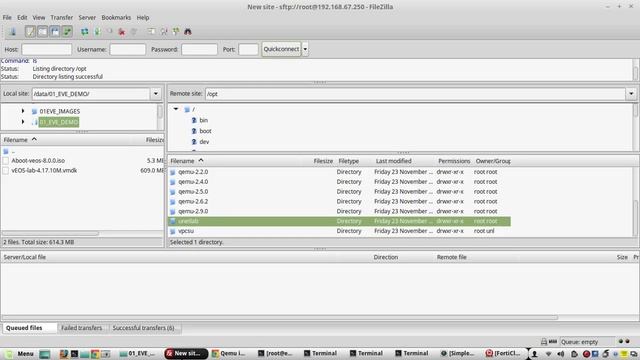
Task: Select Aboot-veos-8.0.0.iso local file
Action: click(38, 160)
